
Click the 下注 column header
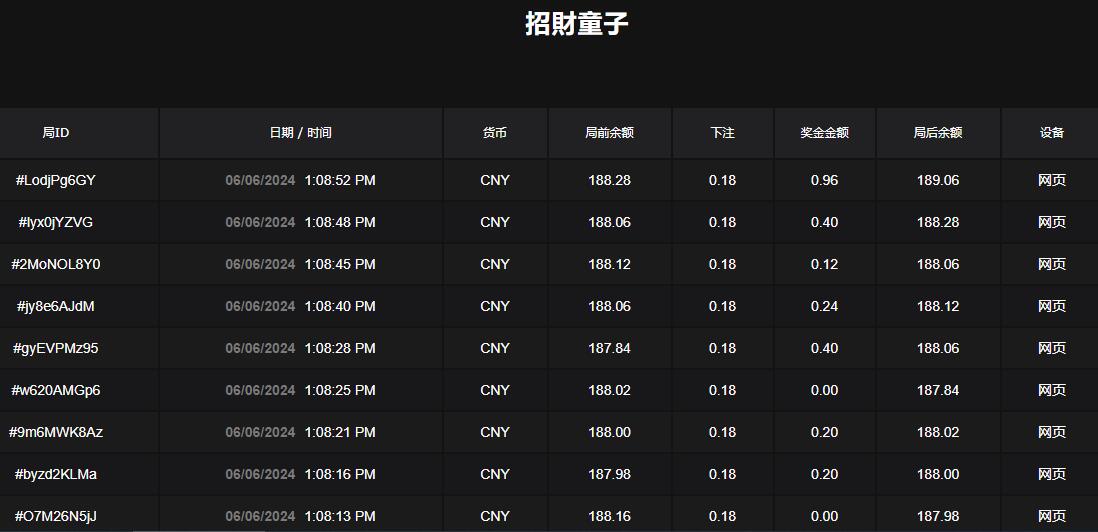pyautogui.click(x=722, y=133)
